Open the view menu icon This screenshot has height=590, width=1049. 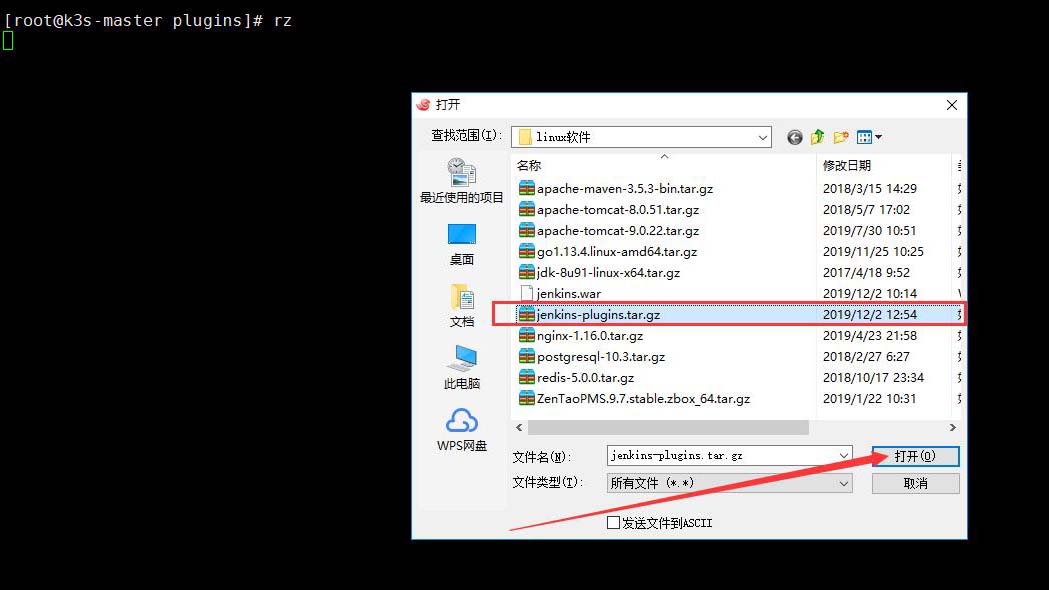click(x=869, y=137)
